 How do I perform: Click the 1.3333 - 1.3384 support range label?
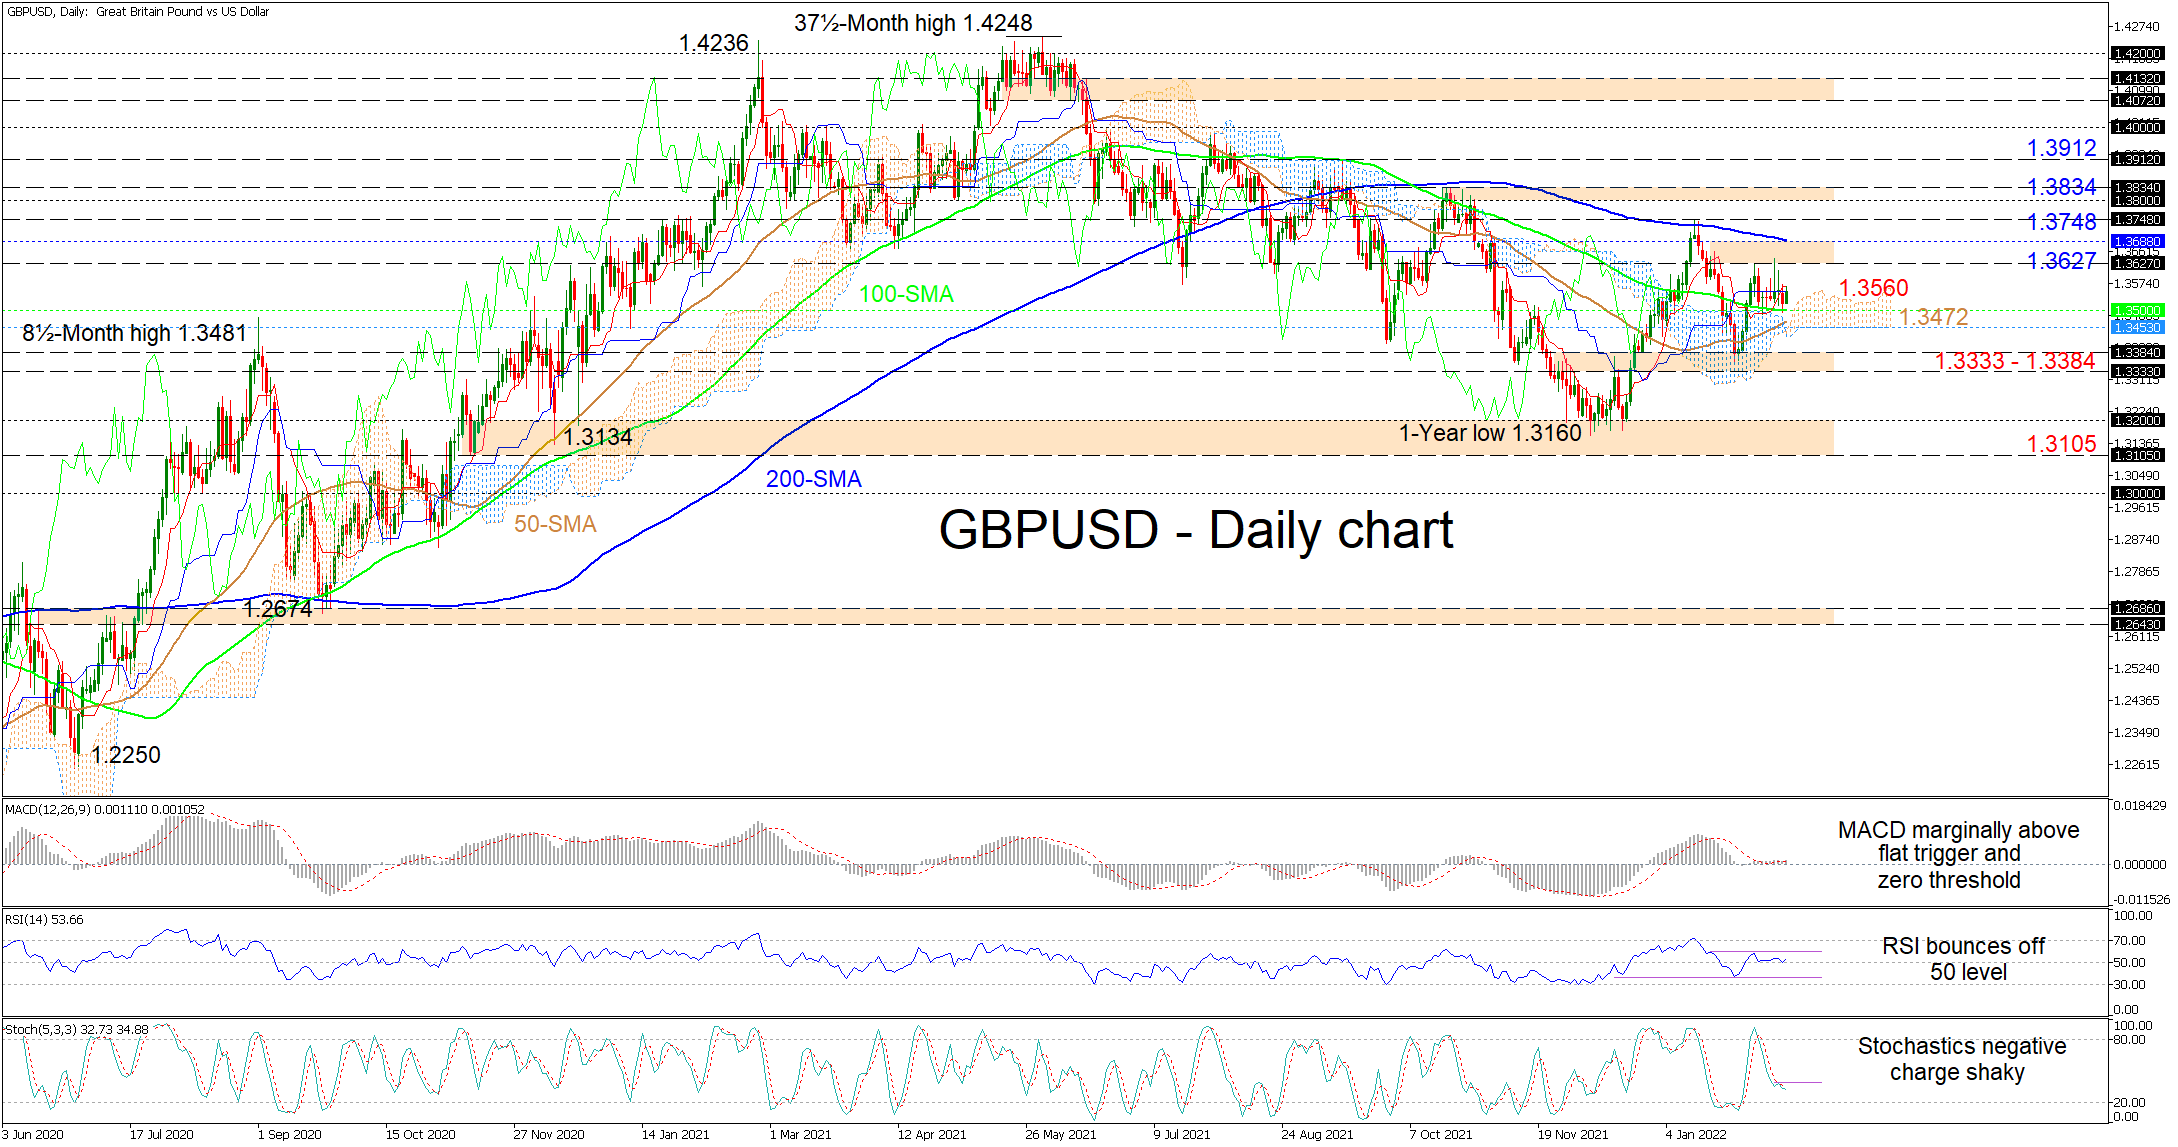click(2014, 361)
